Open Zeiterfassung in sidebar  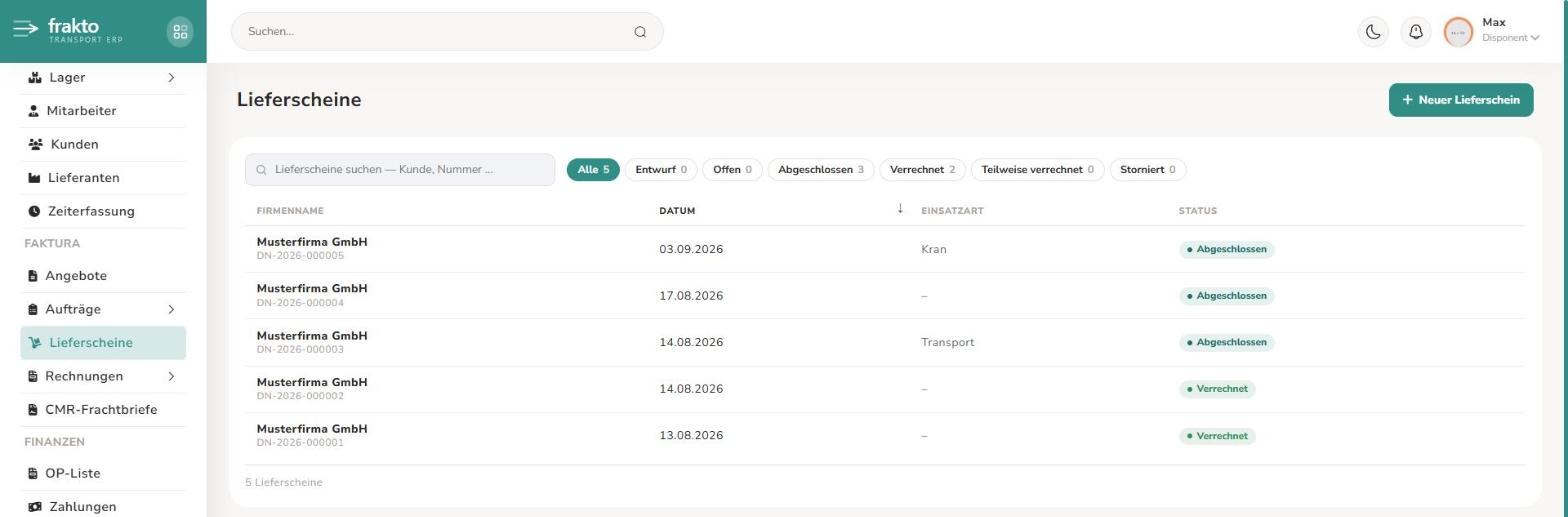[103, 211]
